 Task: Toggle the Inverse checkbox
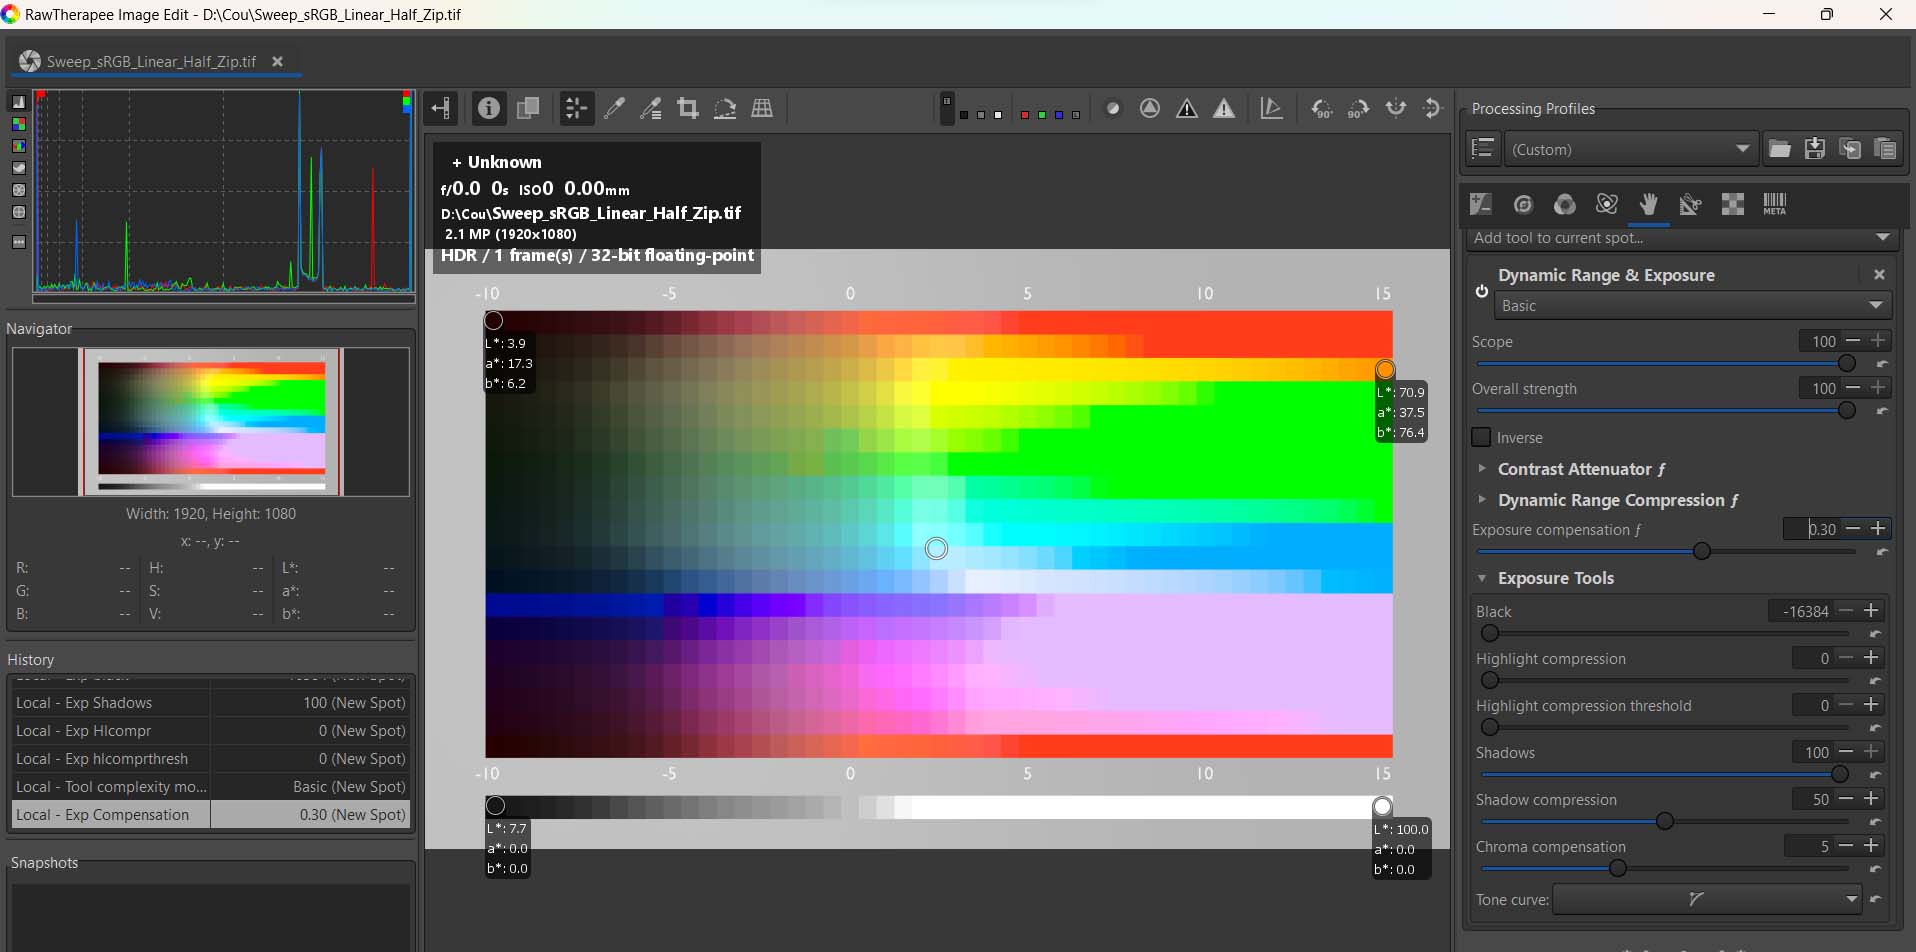coord(1484,437)
